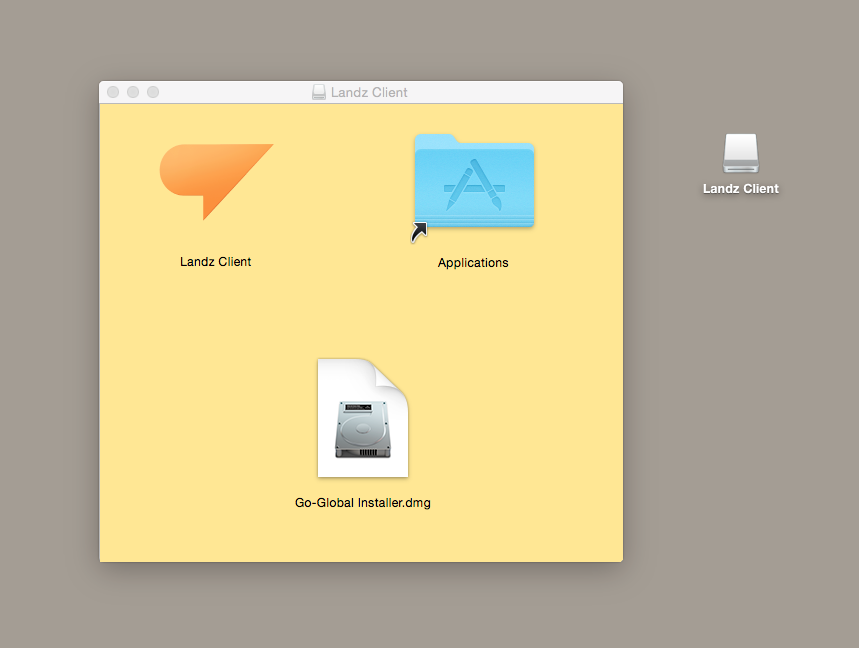Select the orange Landz Client app icon
The height and width of the screenshot is (648, 859).
(x=216, y=181)
